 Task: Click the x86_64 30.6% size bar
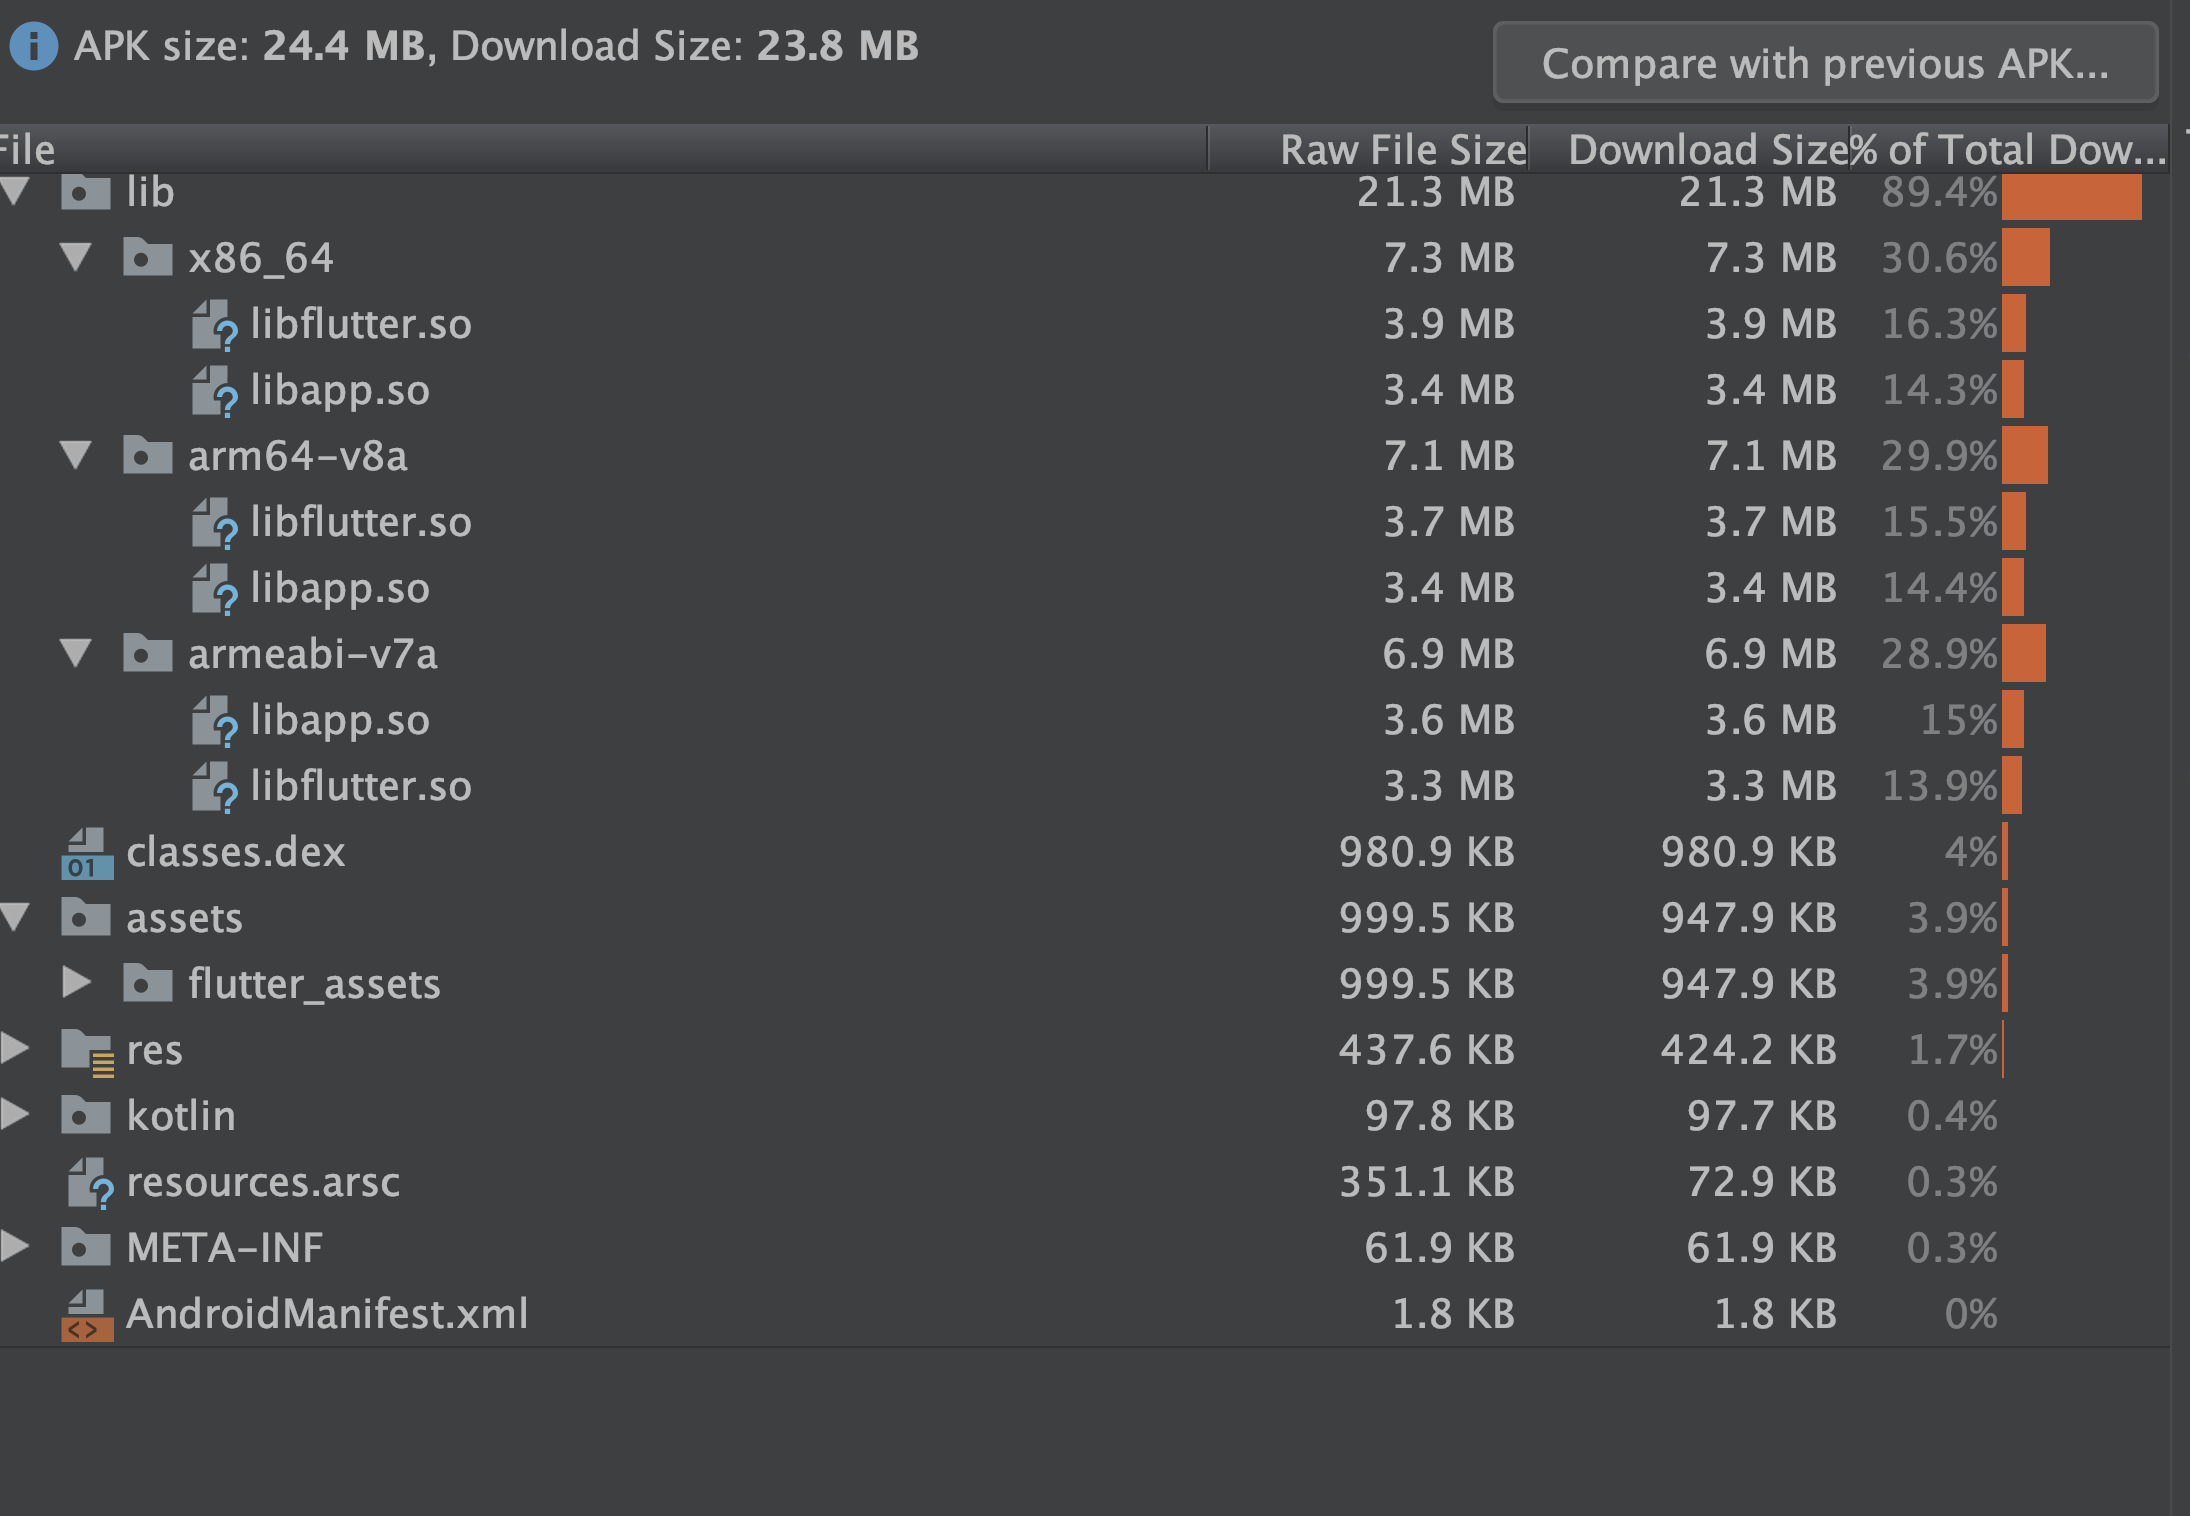pos(2026,257)
